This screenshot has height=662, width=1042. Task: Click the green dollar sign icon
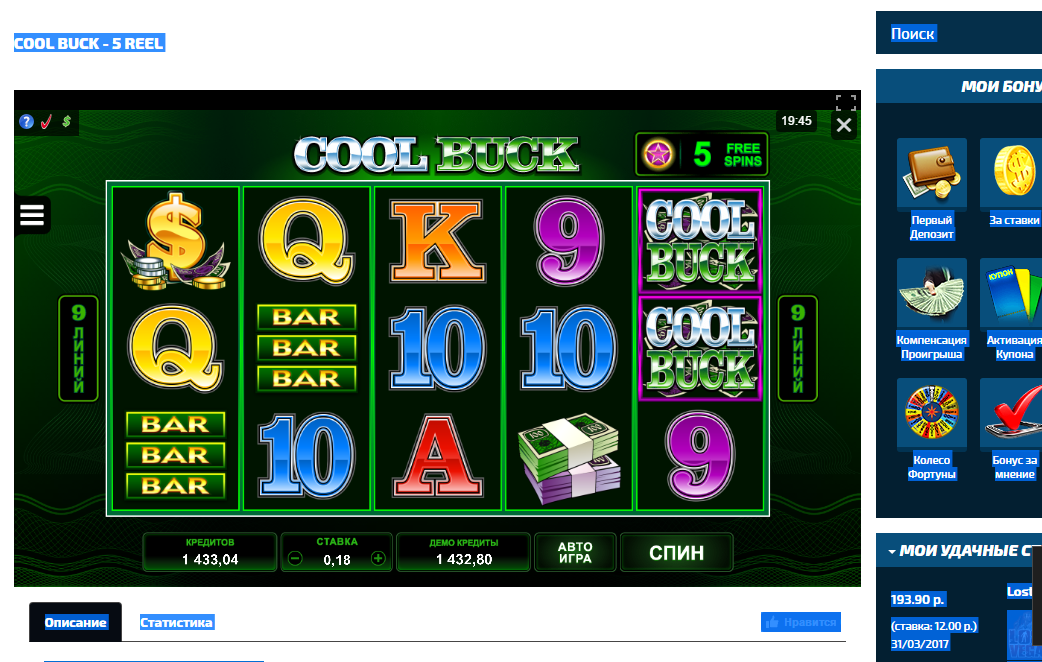66,122
